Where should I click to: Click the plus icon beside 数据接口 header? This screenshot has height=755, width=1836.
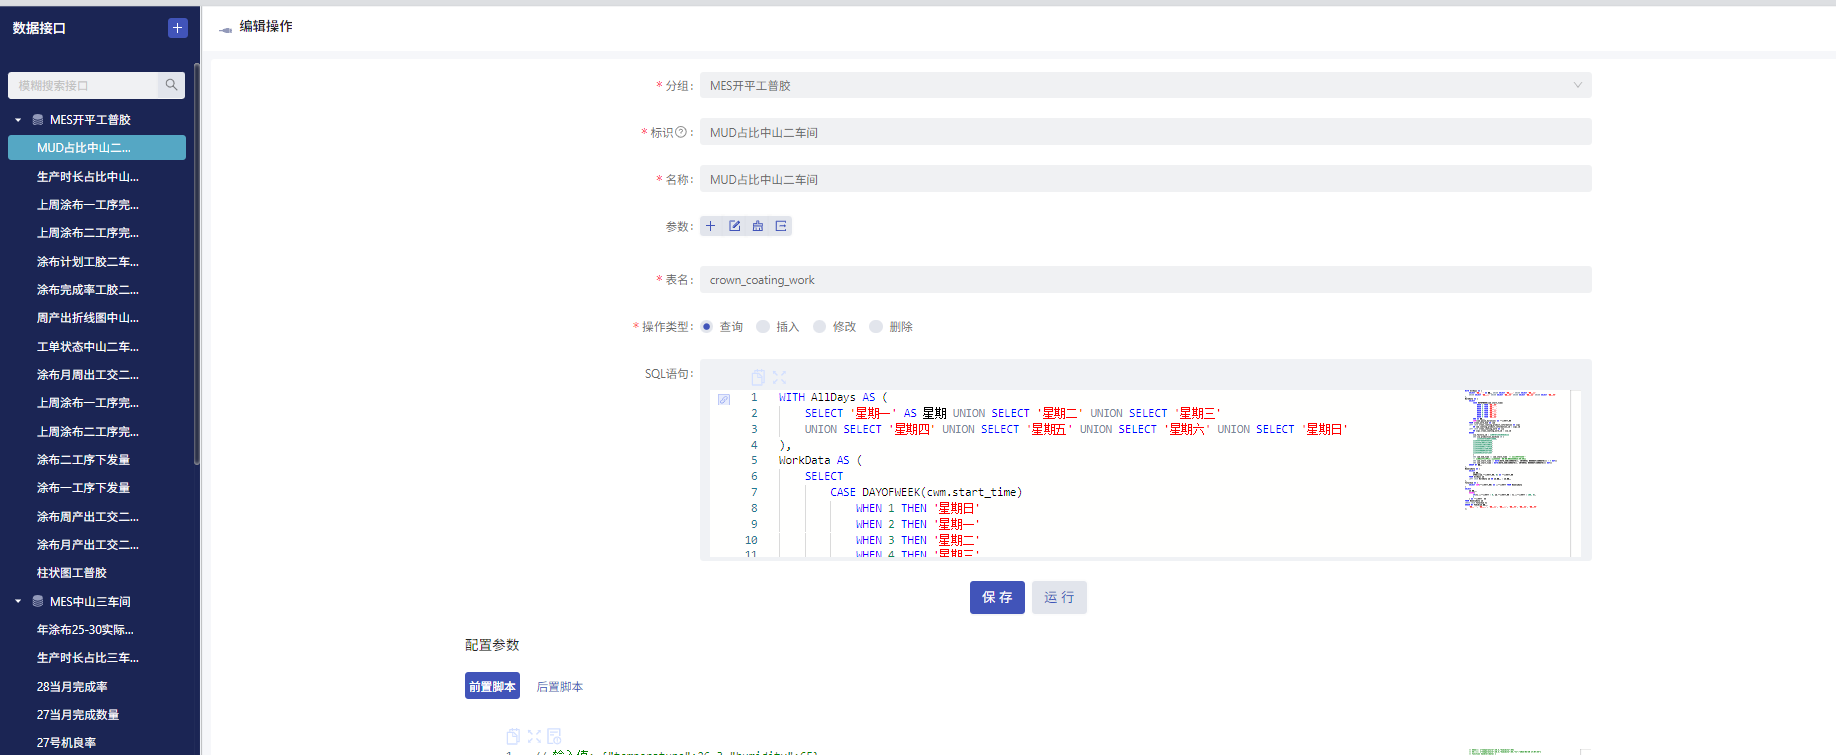coord(177,28)
